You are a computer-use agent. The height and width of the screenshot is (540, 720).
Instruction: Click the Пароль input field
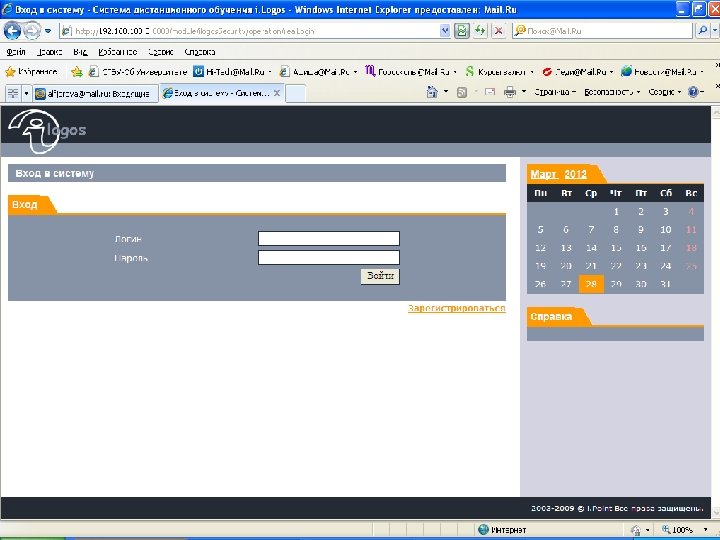coord(329,257)
